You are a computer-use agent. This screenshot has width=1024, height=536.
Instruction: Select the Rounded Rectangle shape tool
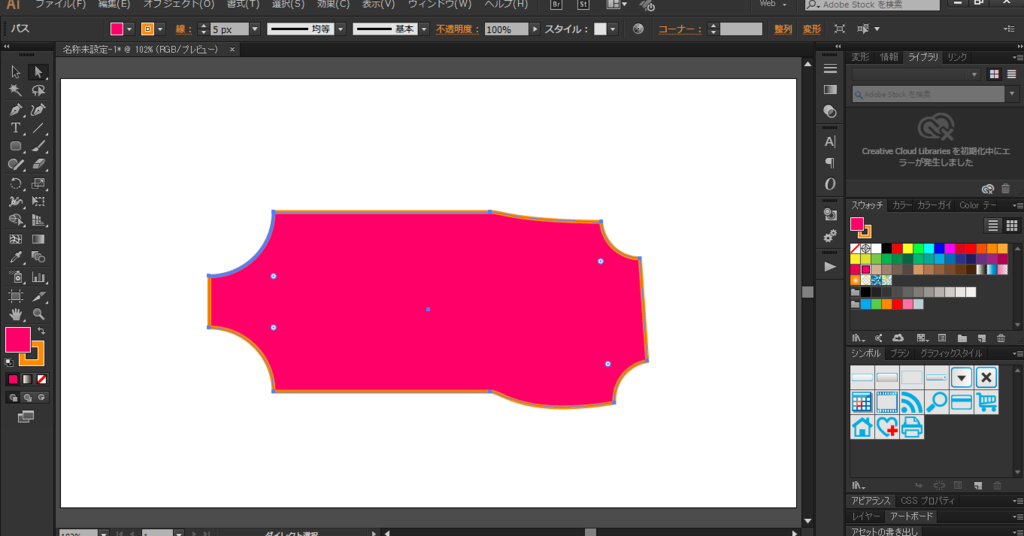16,146
